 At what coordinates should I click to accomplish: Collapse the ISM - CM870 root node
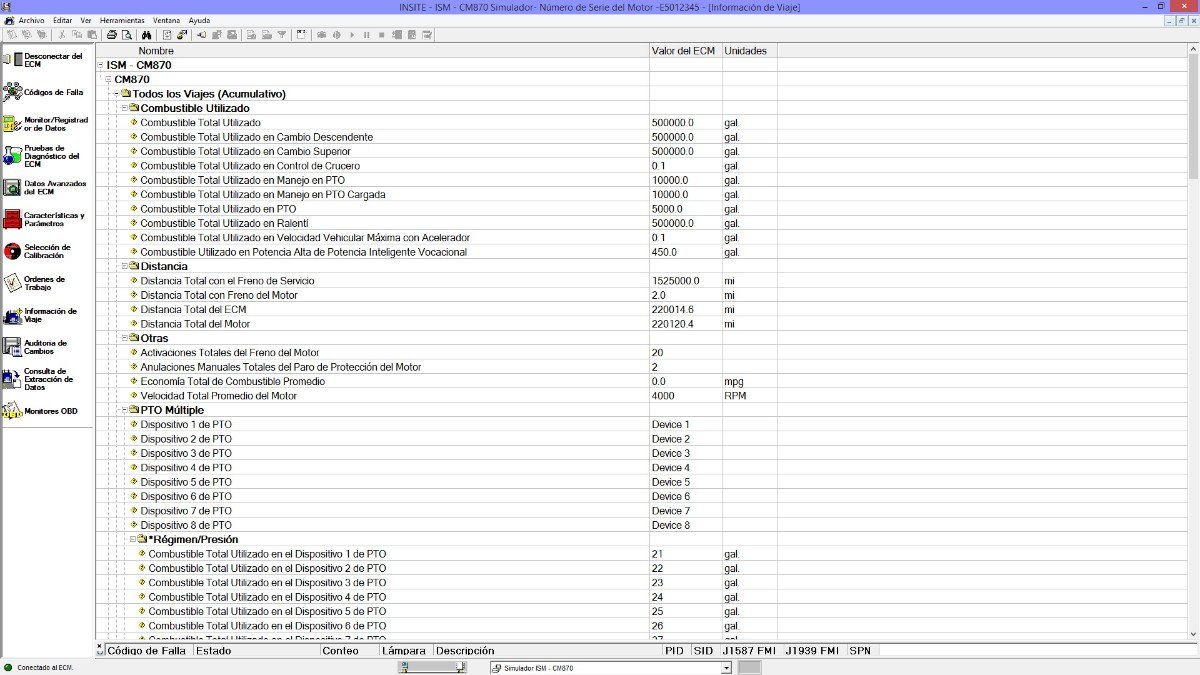100,65
